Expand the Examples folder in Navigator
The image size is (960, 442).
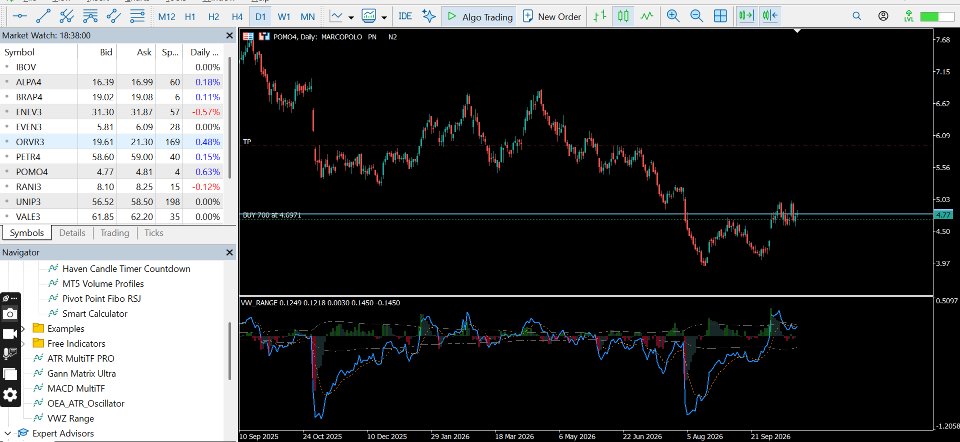tap(23, 329)
